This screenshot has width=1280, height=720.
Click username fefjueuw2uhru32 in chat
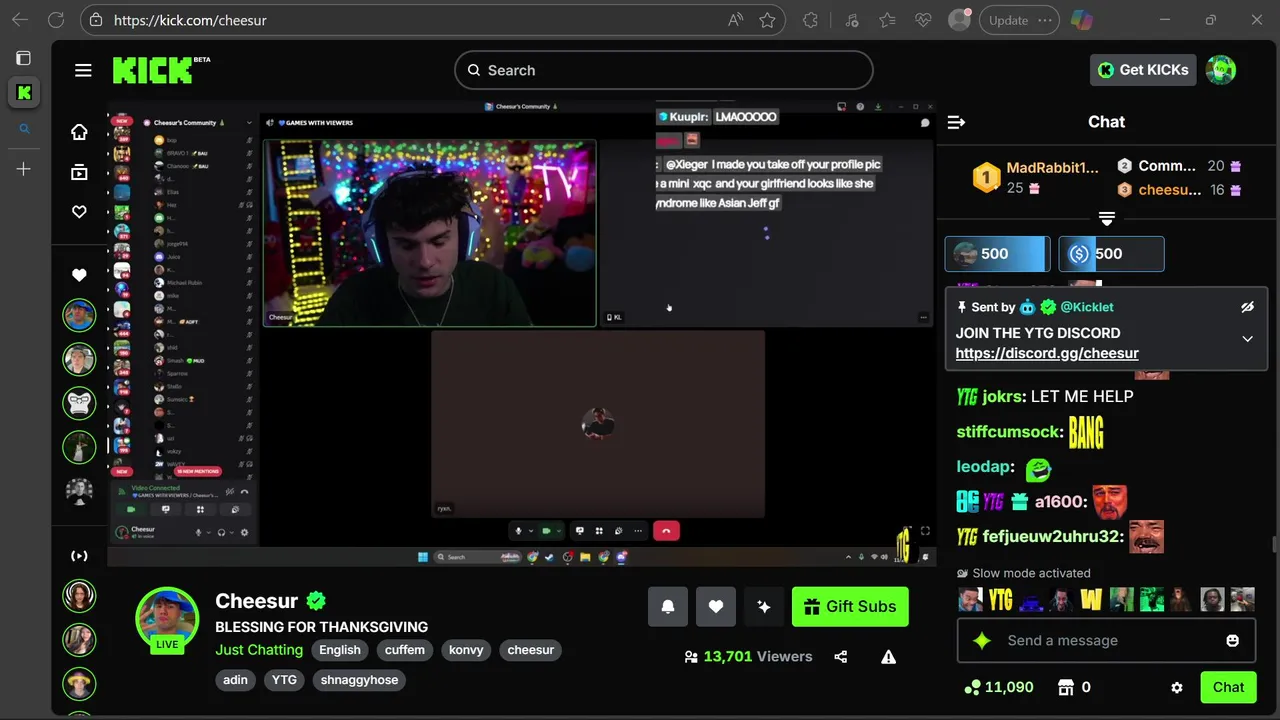pyautogui.click(x=1052, y=537)
